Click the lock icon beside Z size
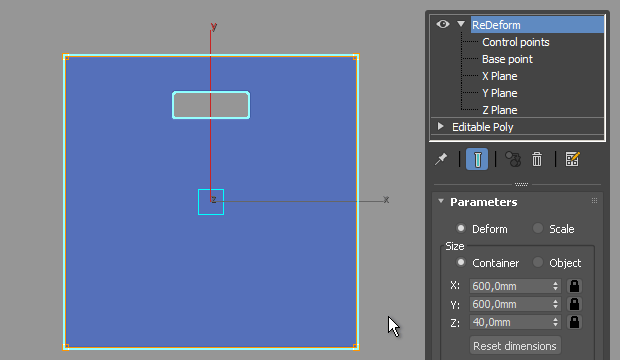Screen dimensions: 620x360 (x=574, y=322)
